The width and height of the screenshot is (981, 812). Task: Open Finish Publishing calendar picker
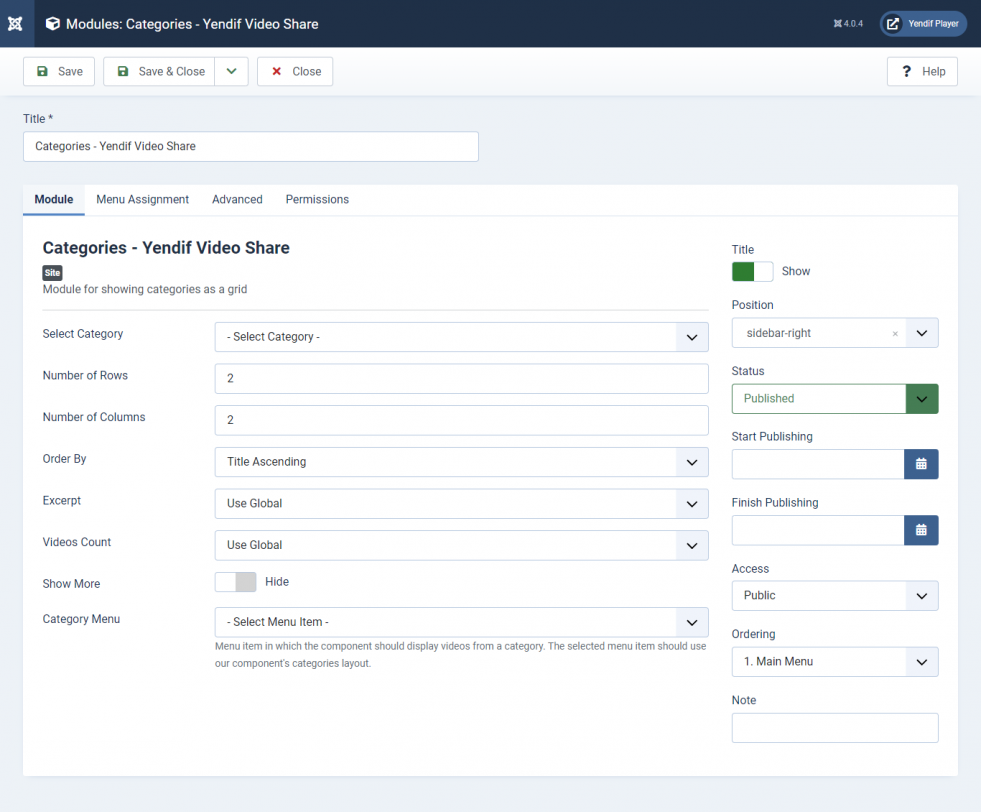[921, 530]
